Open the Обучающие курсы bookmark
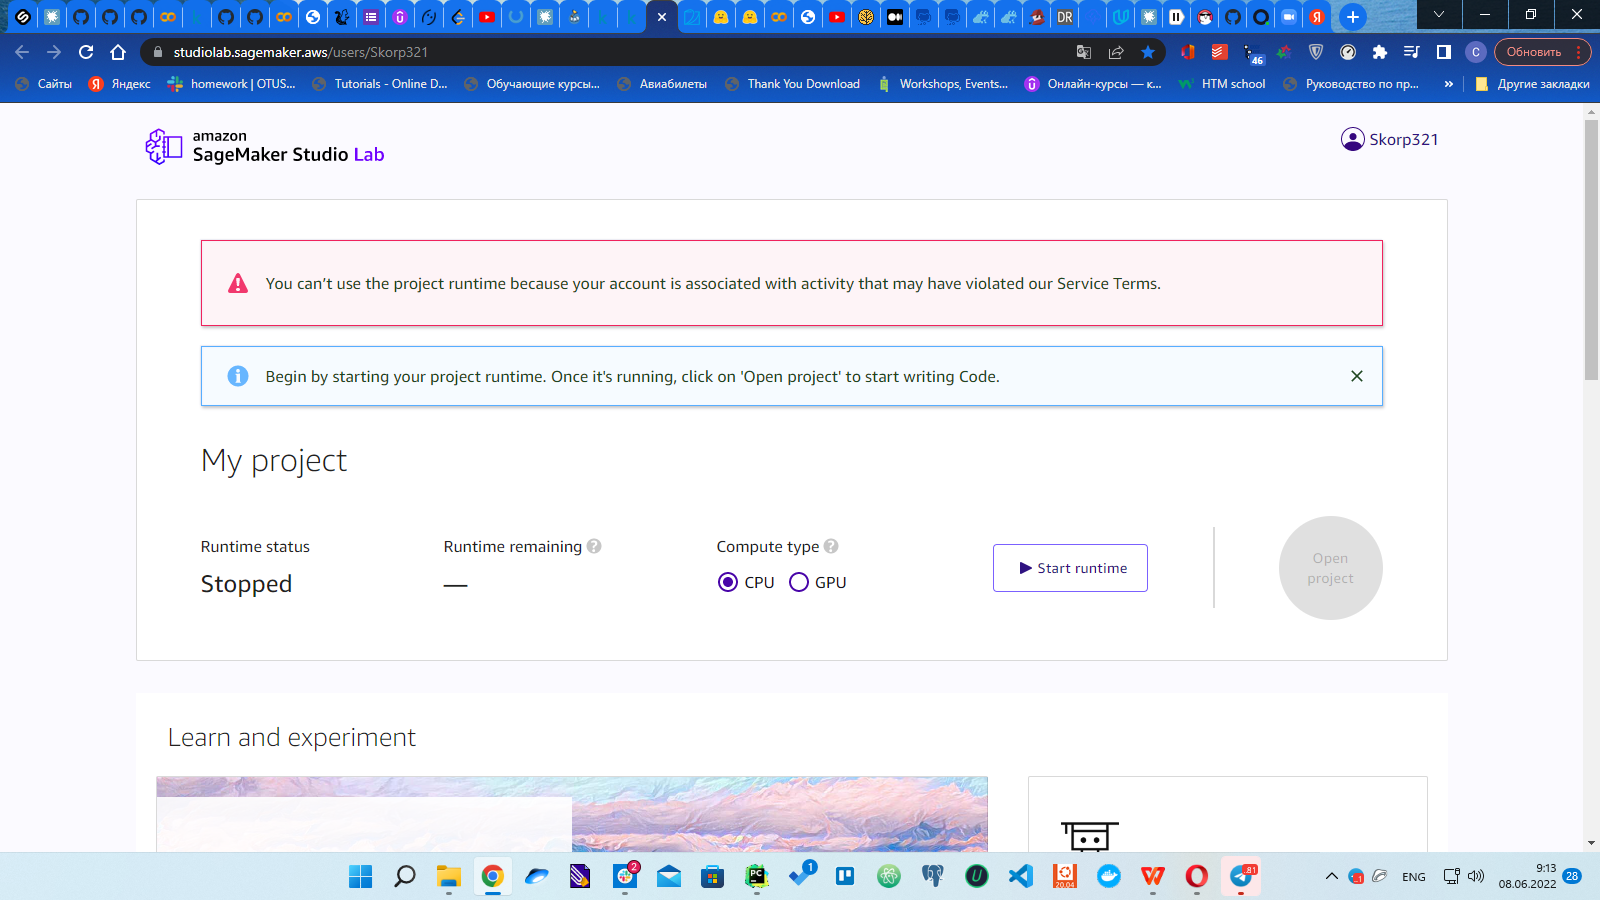 532,84
